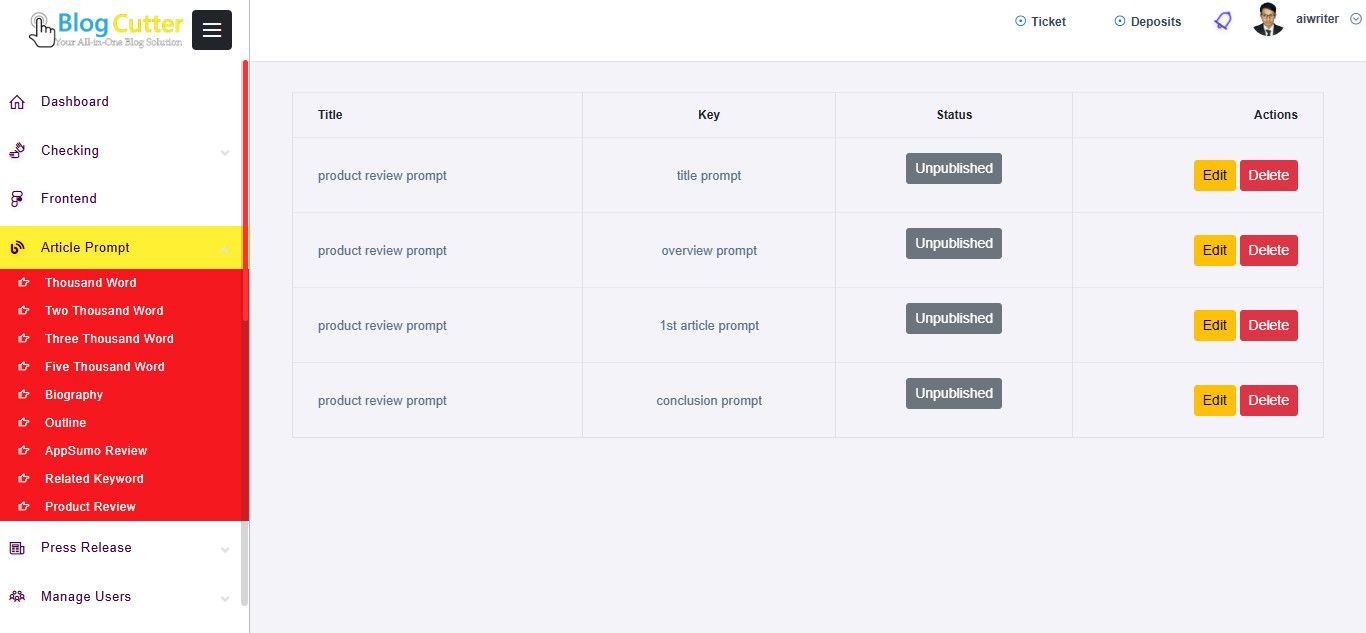Screen dimensions: 1366x633
Task: Toggle Unpublished status for title prompt
Action: coord(953,169)
